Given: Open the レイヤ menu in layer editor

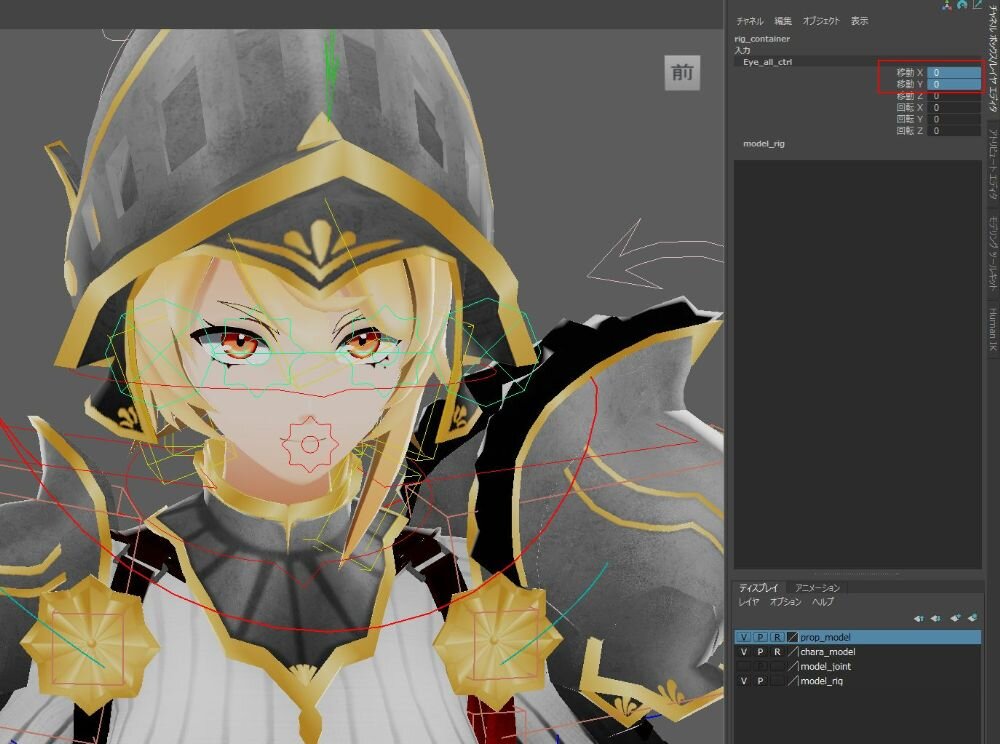Looking at the screenshot, I should pyautogui.click(x=749, y=602).
